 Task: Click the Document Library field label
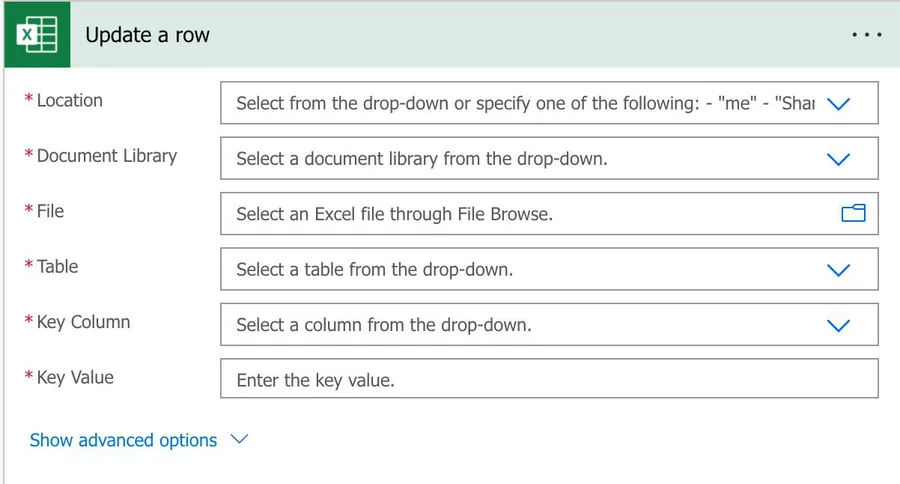pyautogui.click(x=106, y=155)
